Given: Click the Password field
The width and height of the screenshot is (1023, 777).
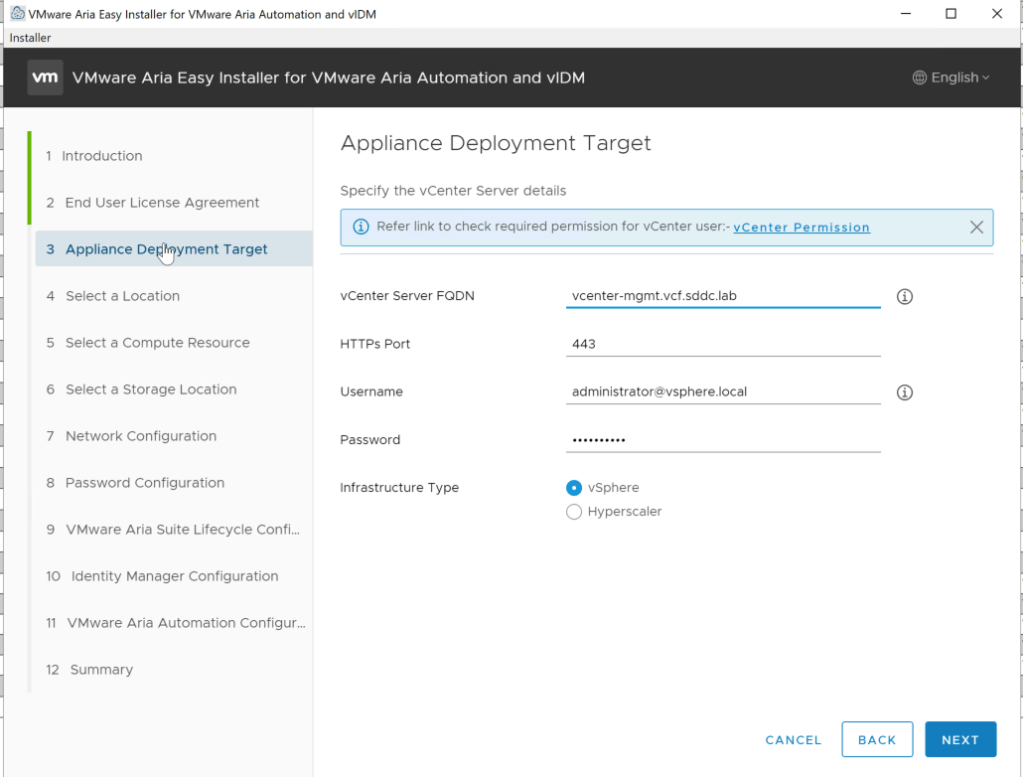Looking at the screenshot, I should click(722, 440).
